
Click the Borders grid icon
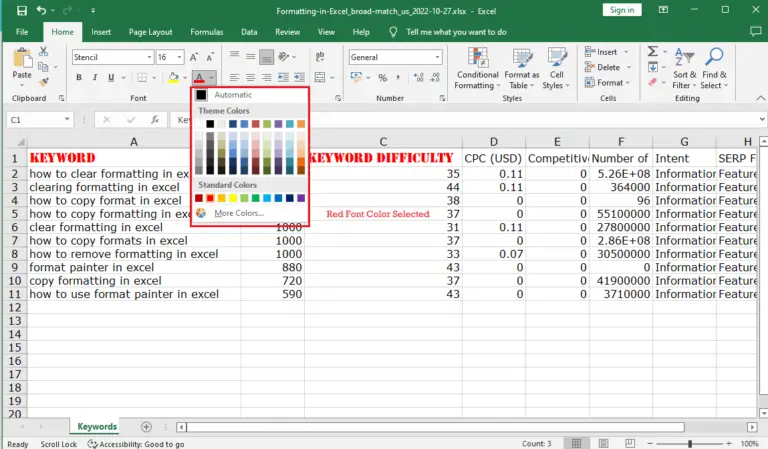point(142,77)
